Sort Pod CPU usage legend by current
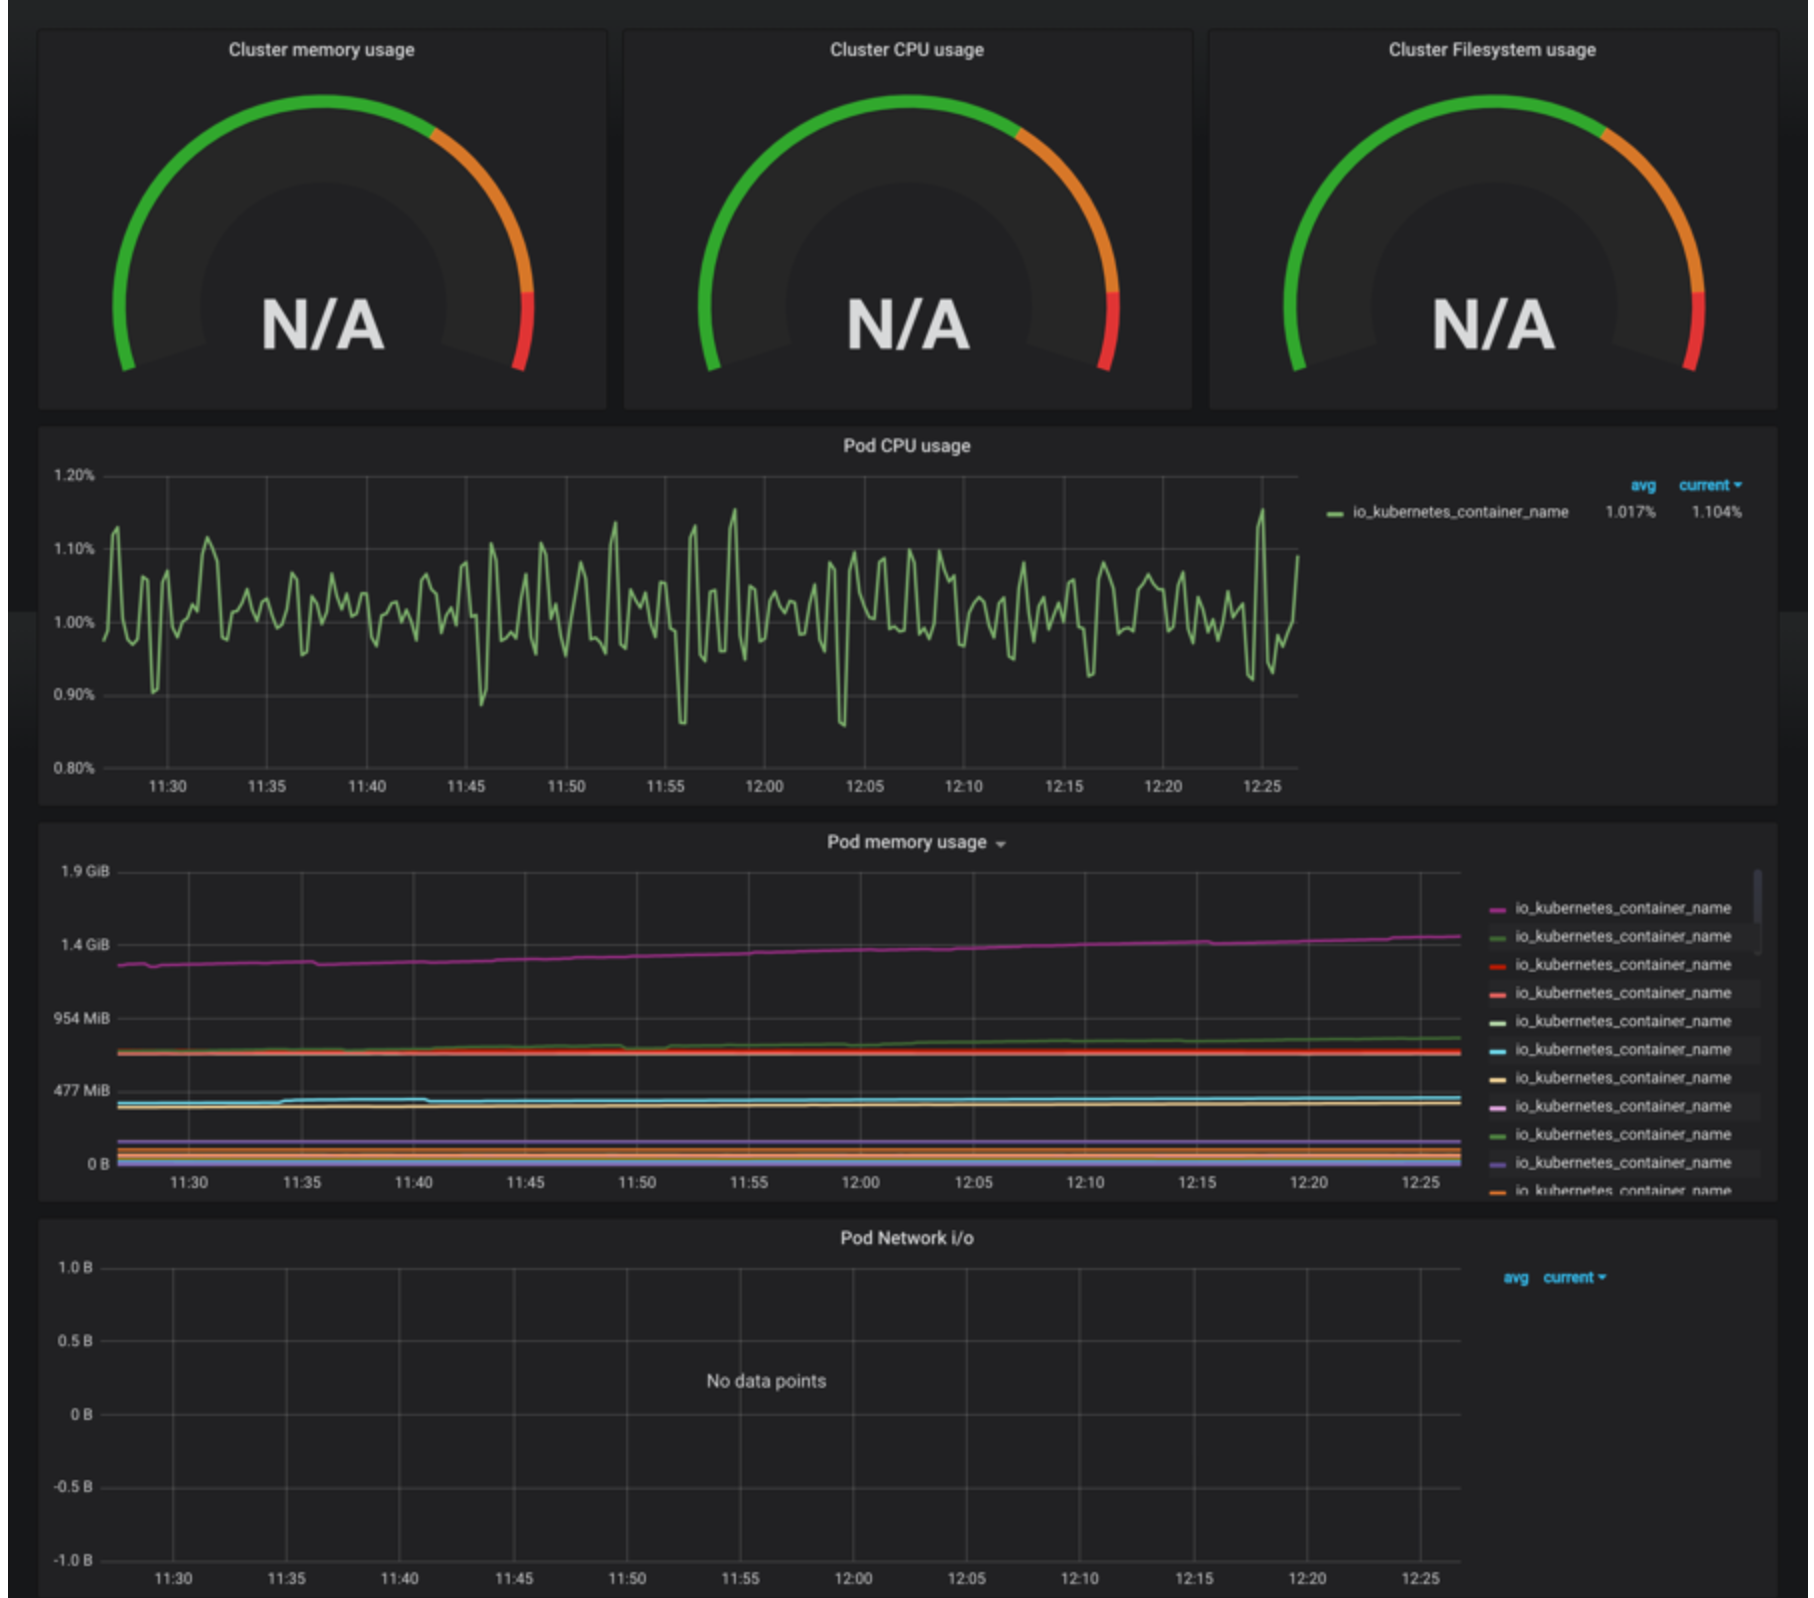 click(x=1709, y=485)
